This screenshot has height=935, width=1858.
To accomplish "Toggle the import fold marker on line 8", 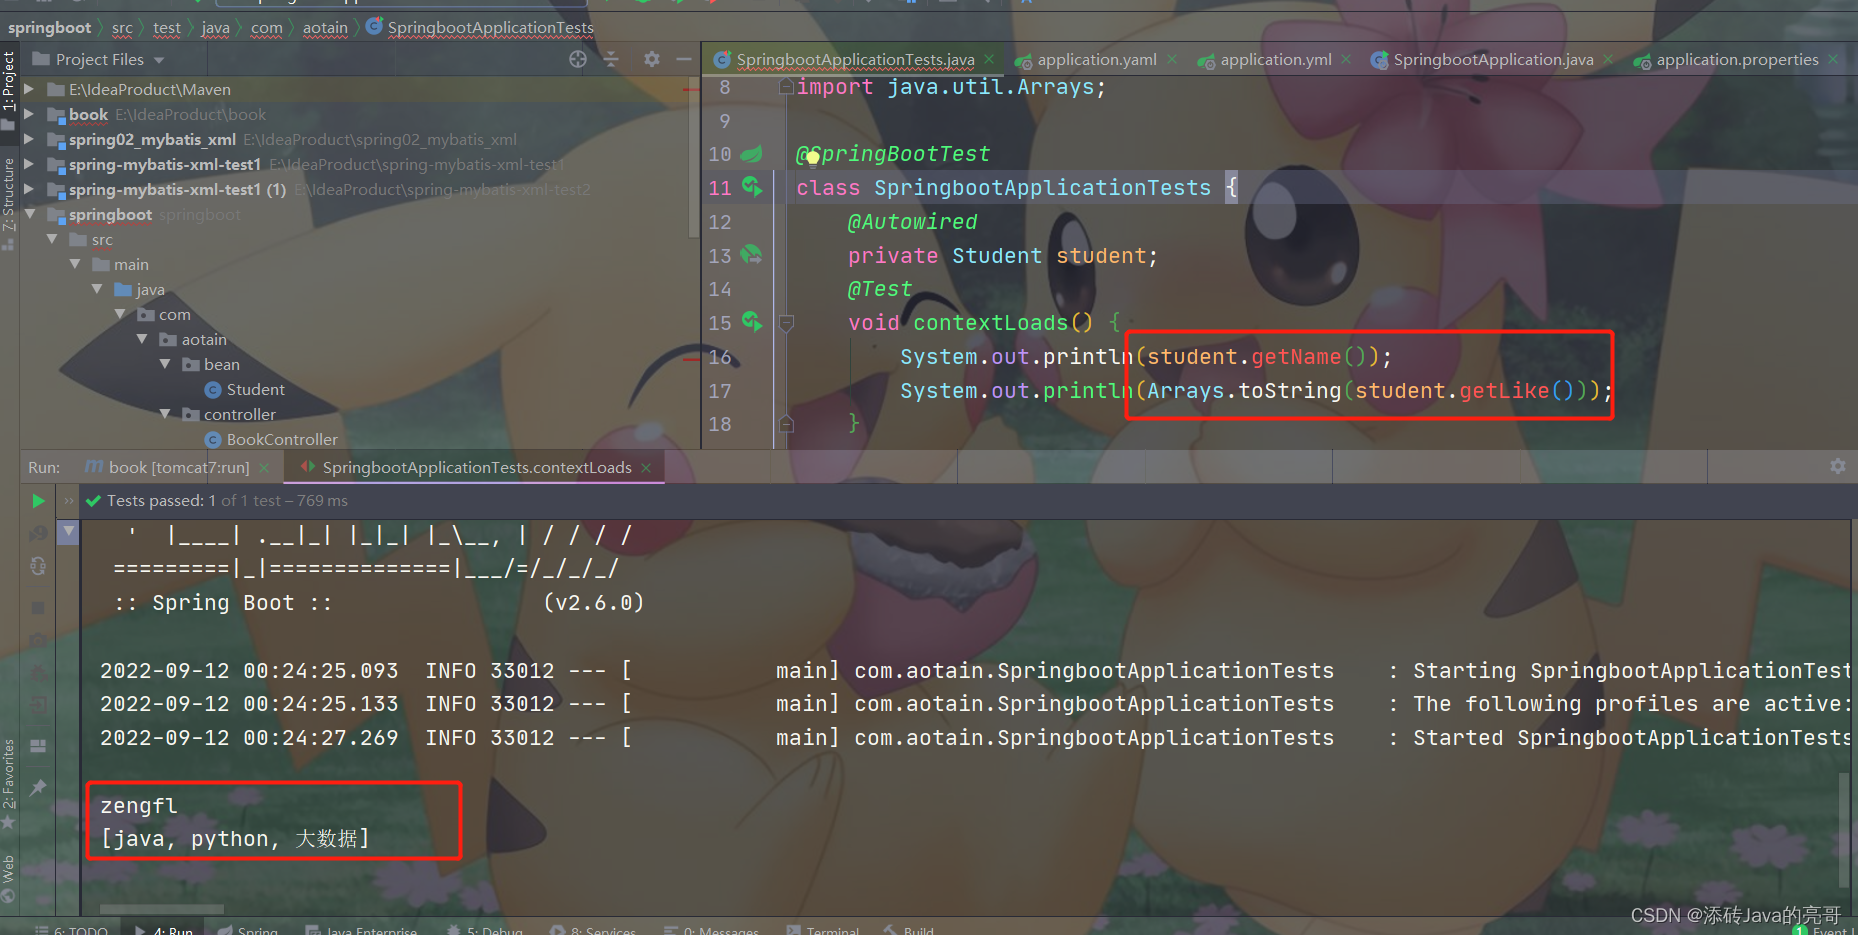I will (786, 87).
